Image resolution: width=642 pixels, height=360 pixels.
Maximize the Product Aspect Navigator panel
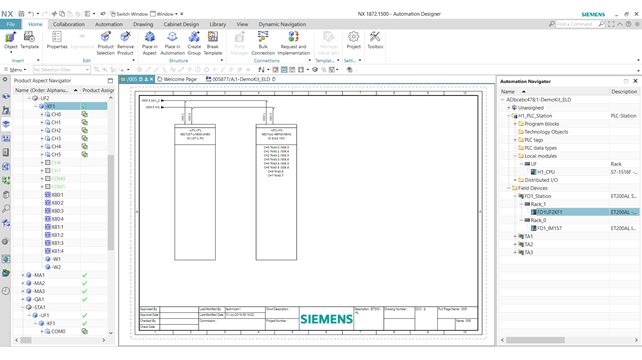click(x=110, y=81)
